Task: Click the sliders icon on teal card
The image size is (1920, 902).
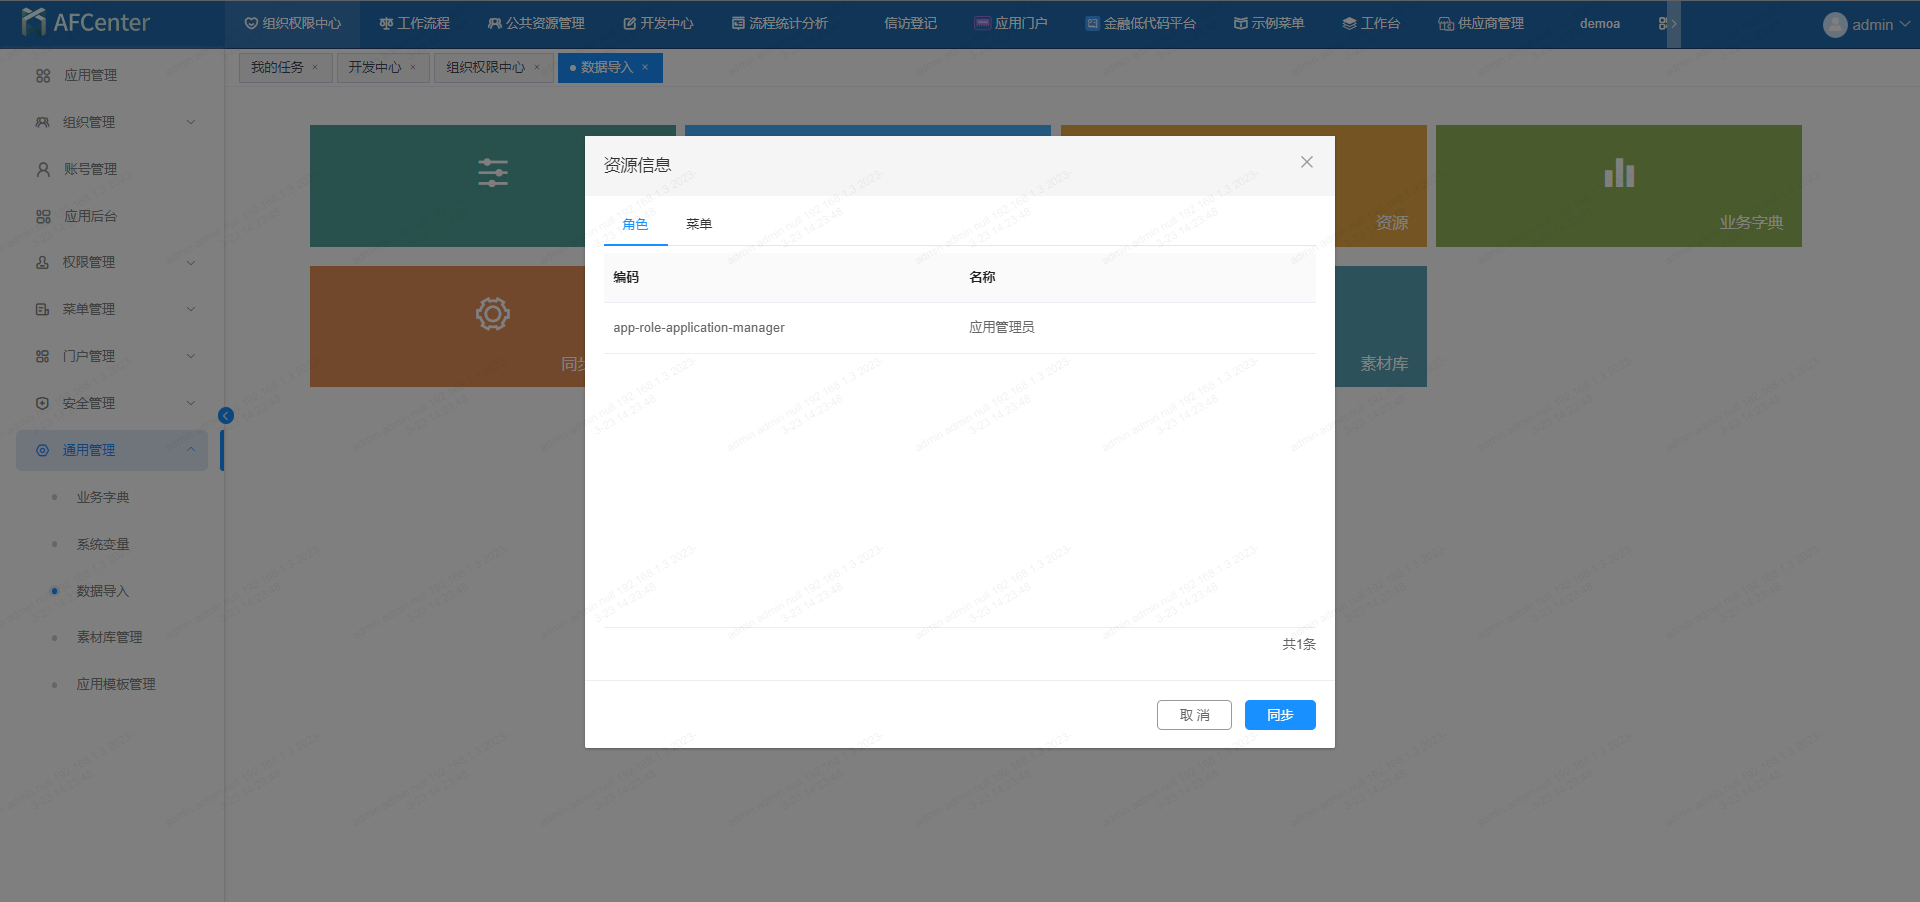Action: coord(492,173)
